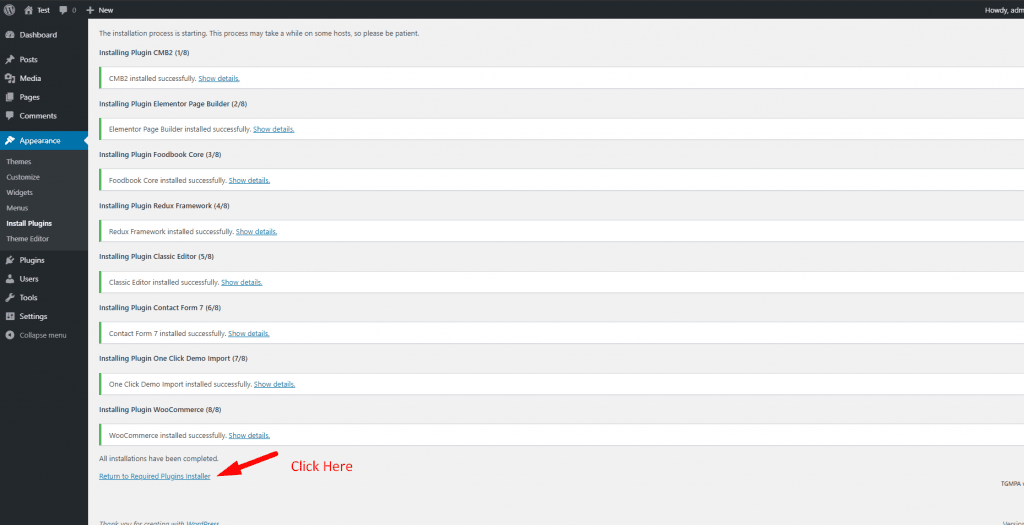Click the Dashboard gauge icon

coord(9,35)
